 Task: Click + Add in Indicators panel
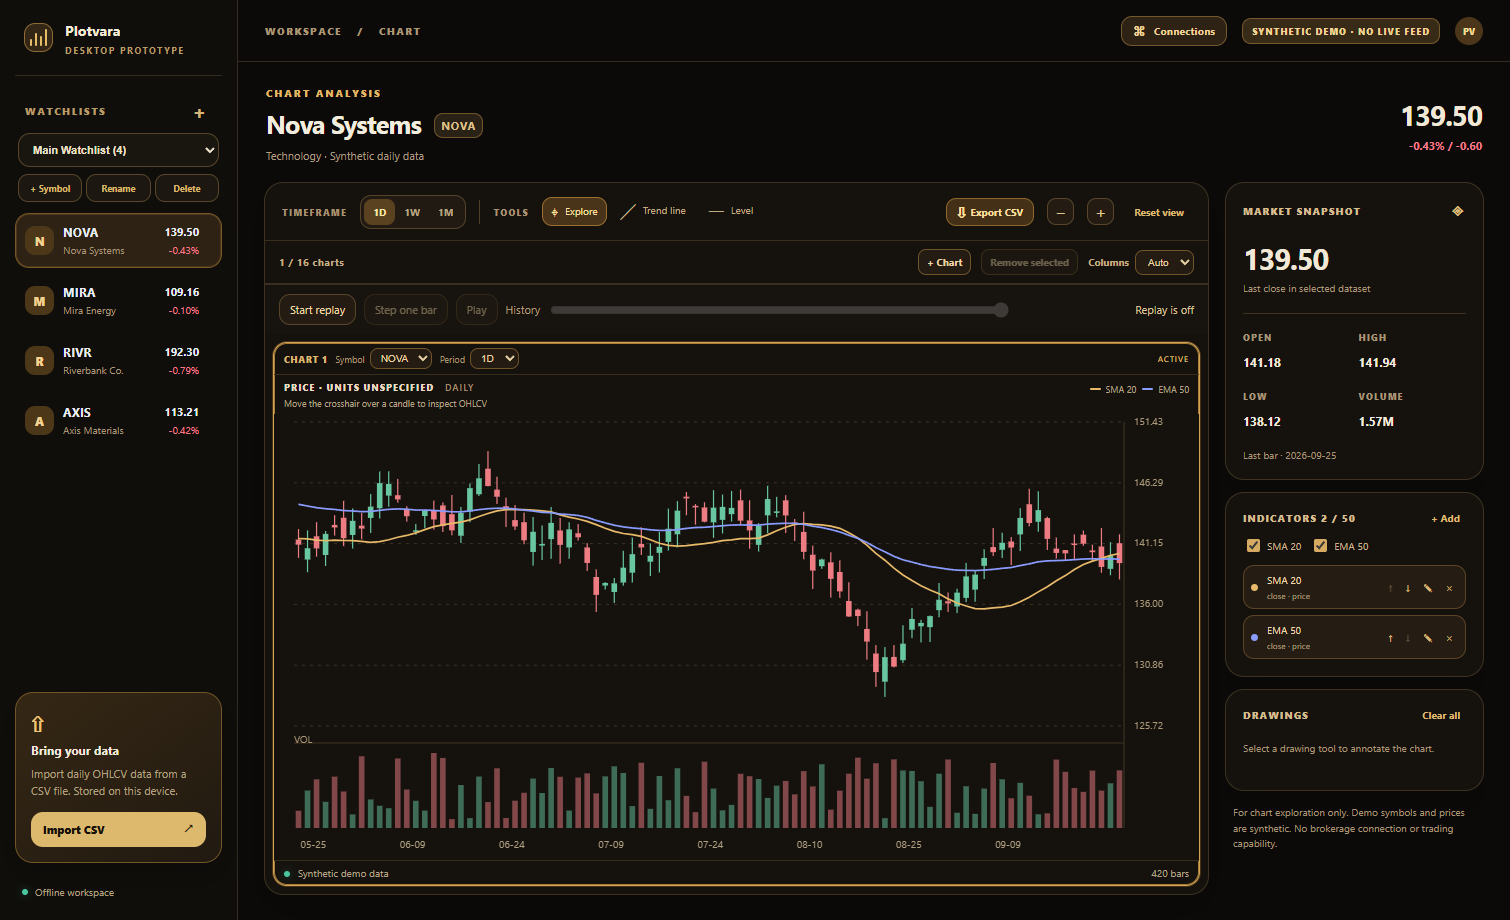1445,519
